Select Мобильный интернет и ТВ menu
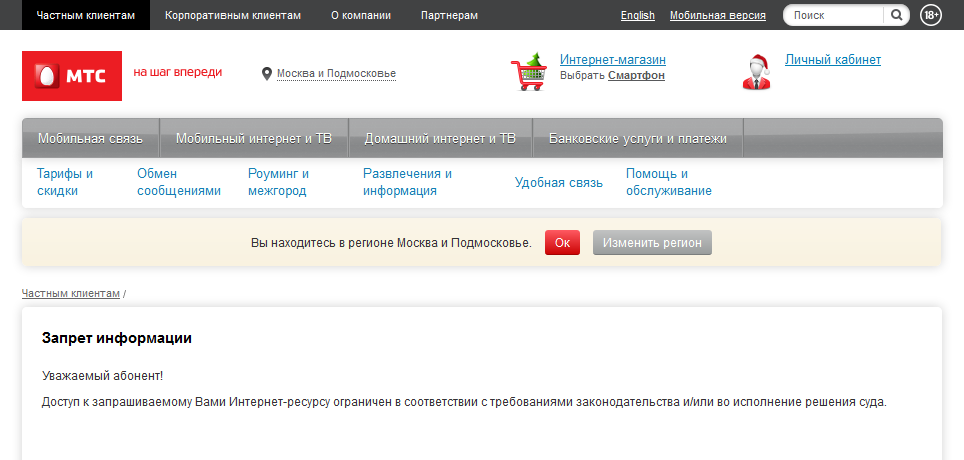 [254, 138]
